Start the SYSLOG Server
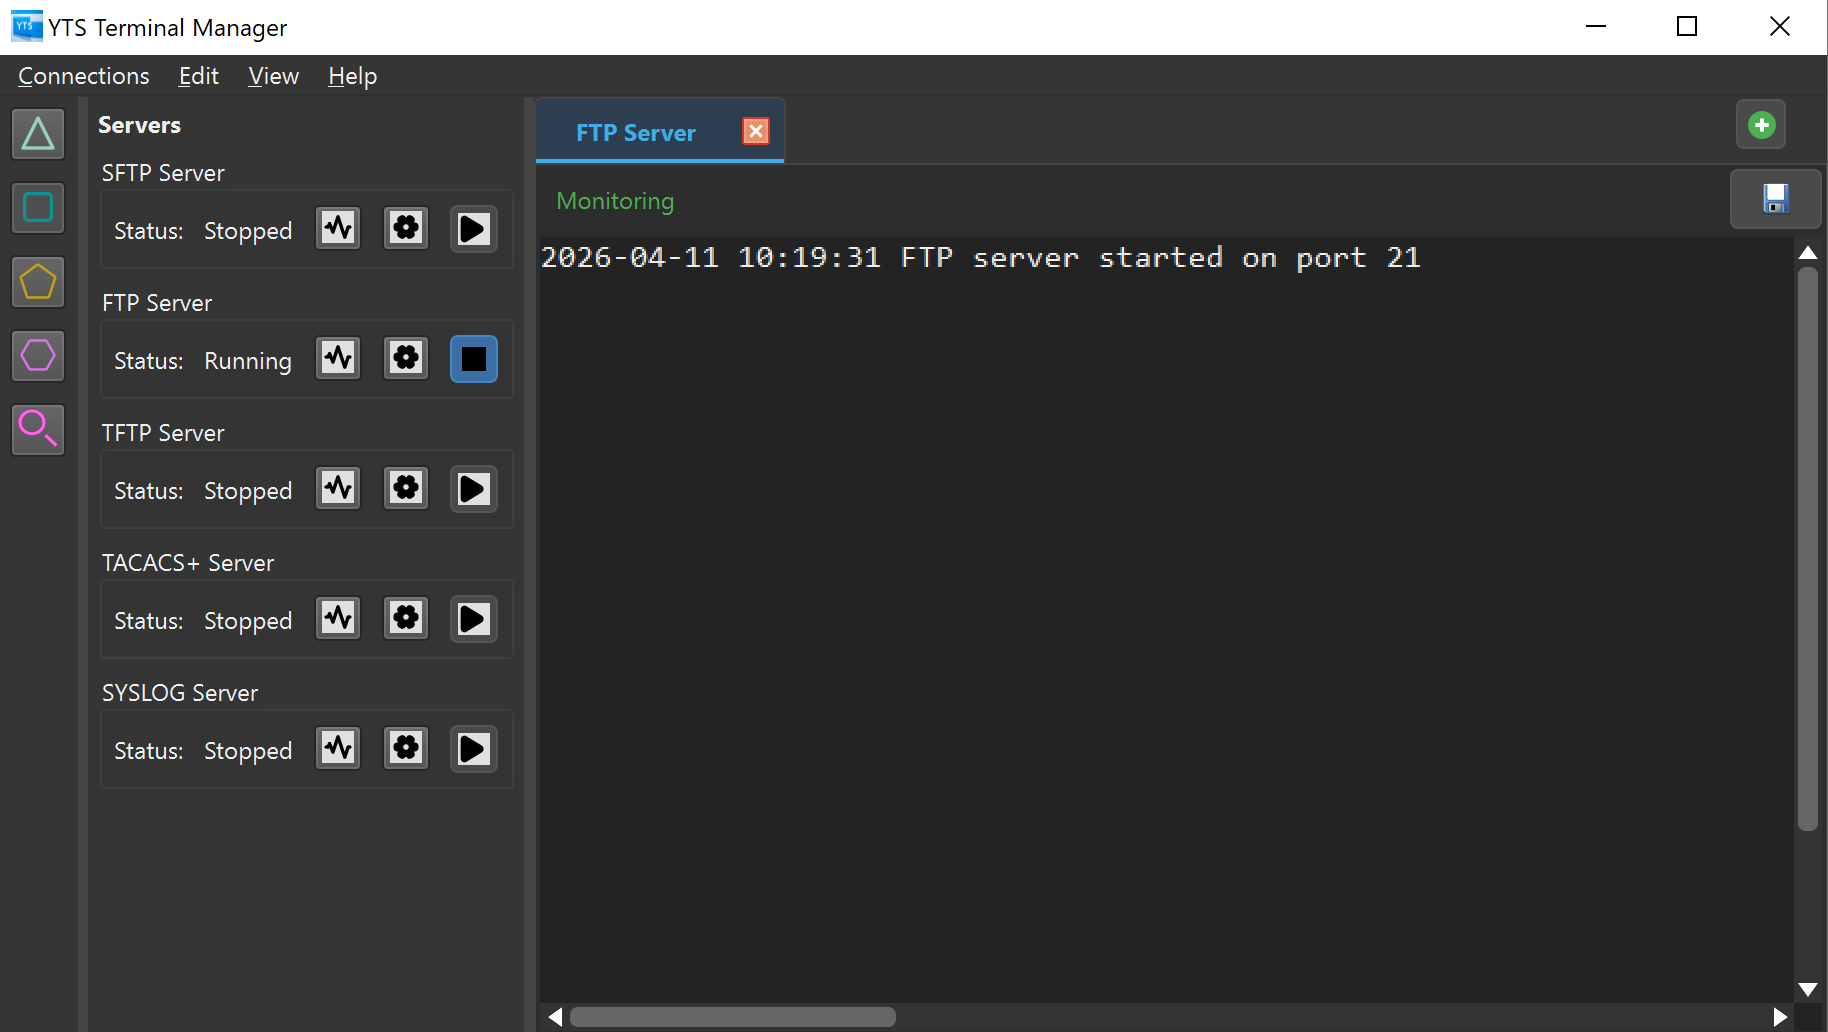This screenshot has height=1032, width=1828. [x=473, y=748]
